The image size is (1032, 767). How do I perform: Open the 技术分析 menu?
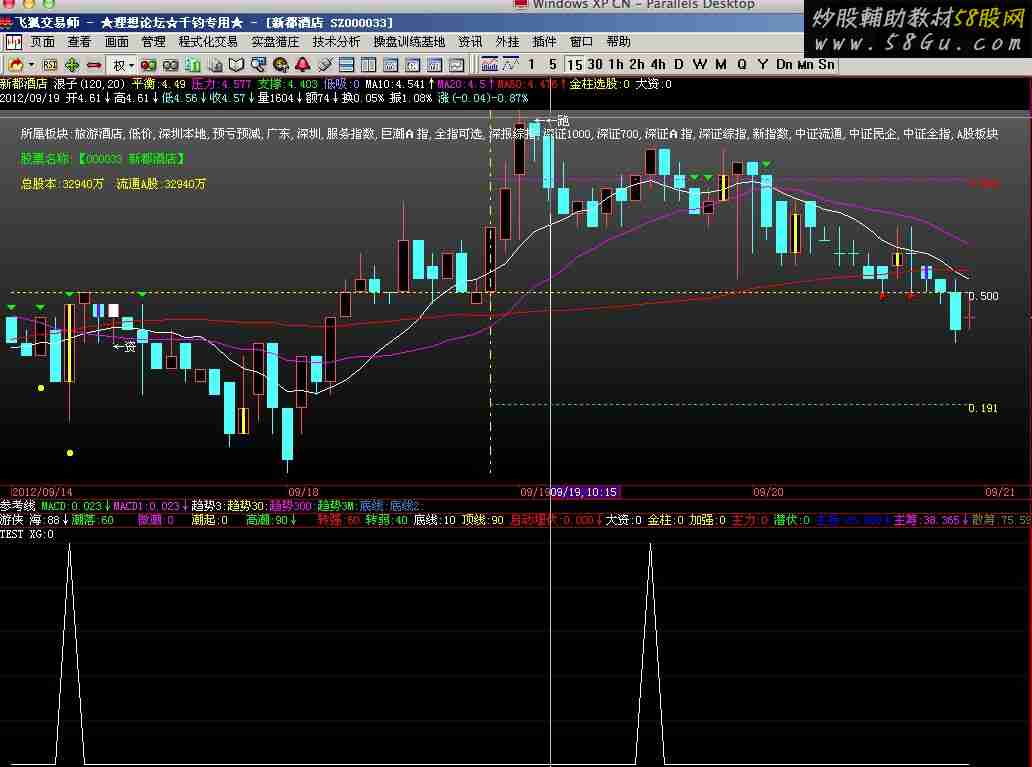tap(336, 42)
